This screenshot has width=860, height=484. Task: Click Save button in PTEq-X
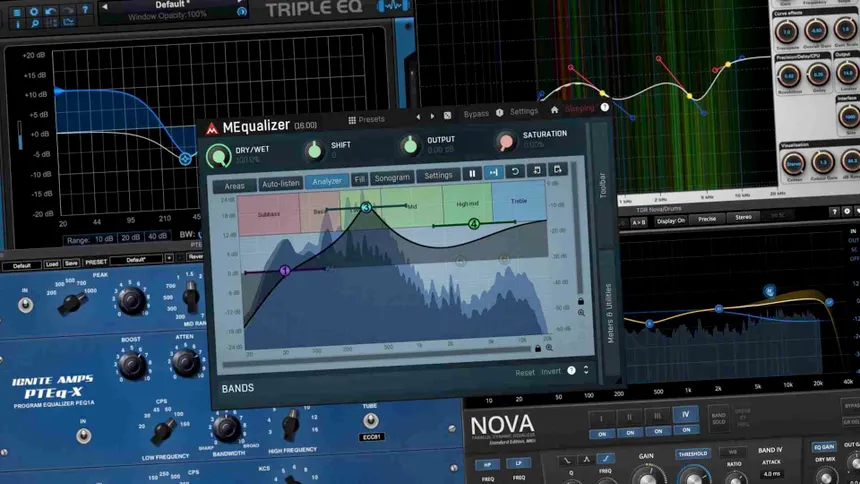71,264
